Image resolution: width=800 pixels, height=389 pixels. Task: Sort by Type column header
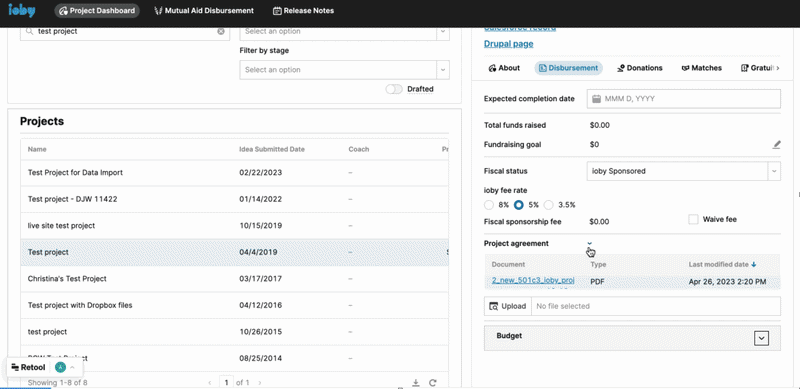598,264
